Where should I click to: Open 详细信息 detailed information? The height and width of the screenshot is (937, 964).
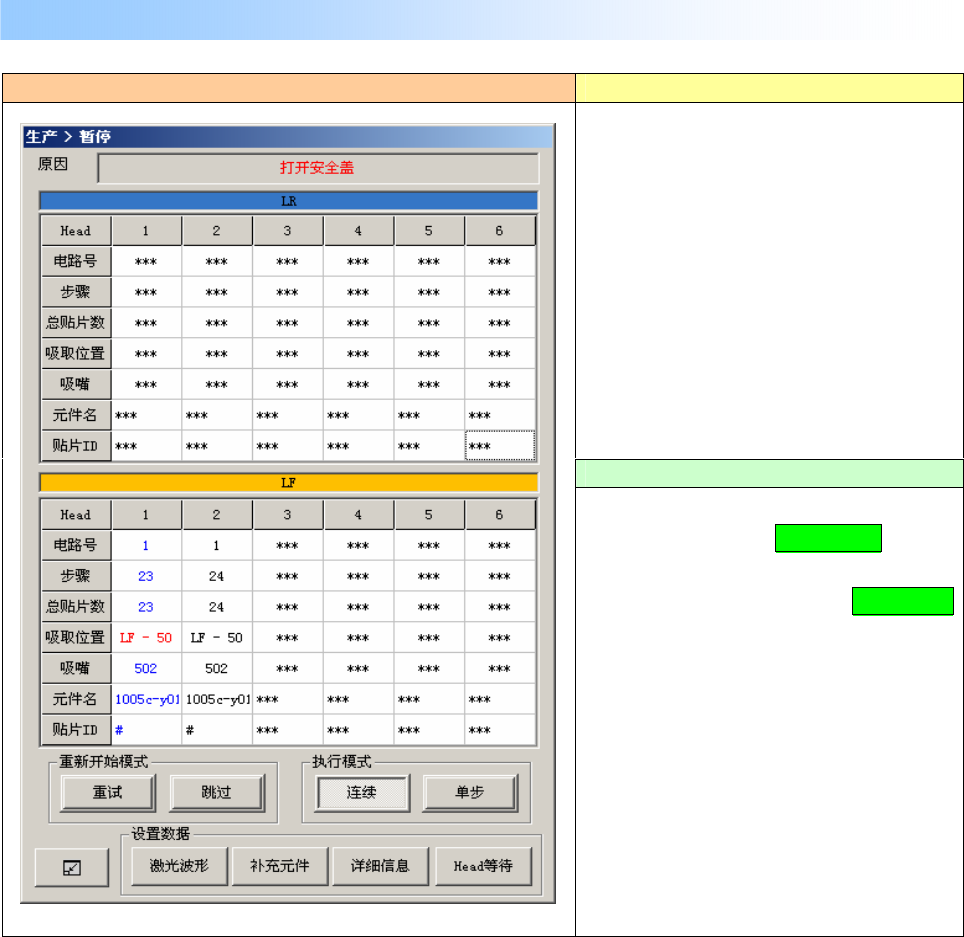pos(380,866)
